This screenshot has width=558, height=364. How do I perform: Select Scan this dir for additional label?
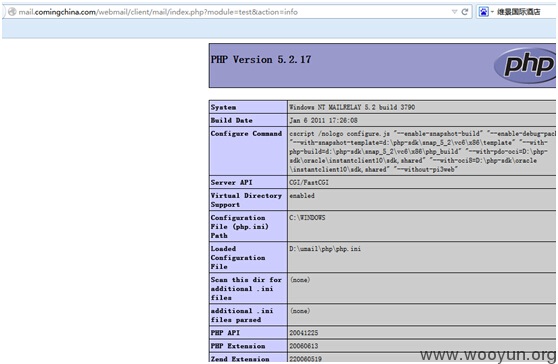coord(246,288)
